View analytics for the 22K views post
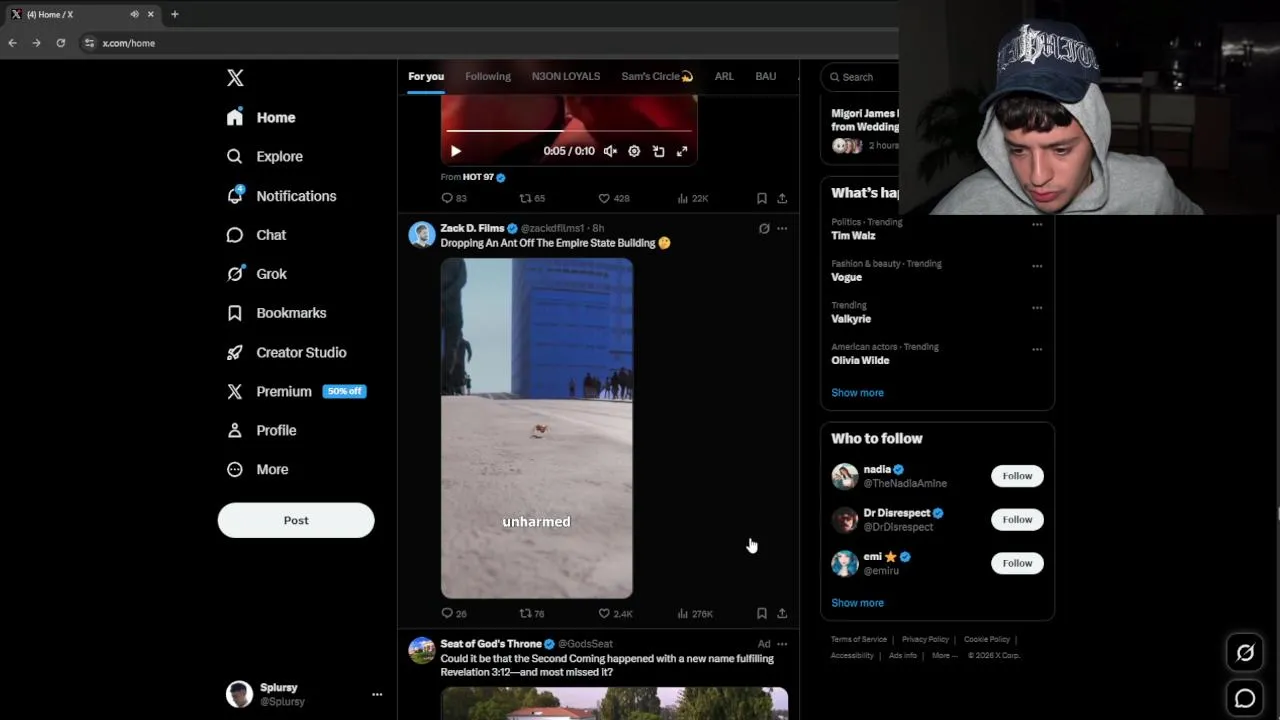The image size is (1280, 720). click(692, 198)
